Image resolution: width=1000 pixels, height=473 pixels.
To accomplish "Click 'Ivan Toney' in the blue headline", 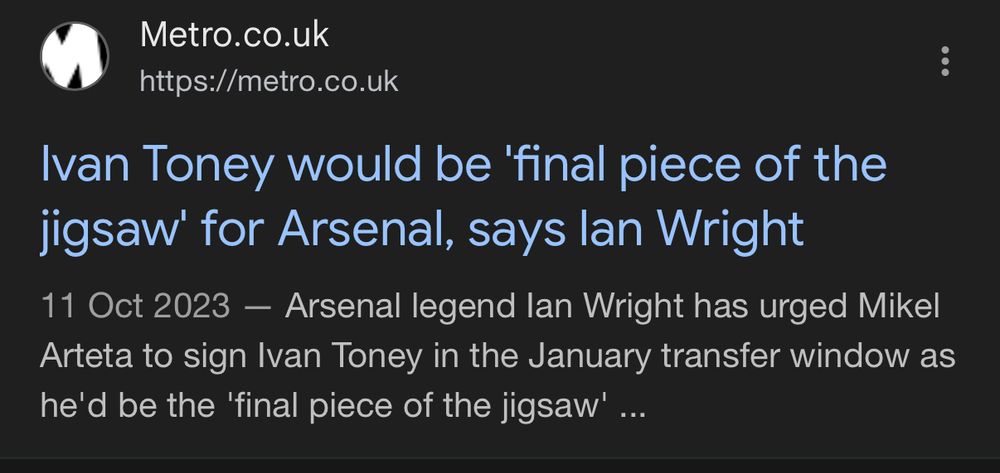I will (158, 164).
